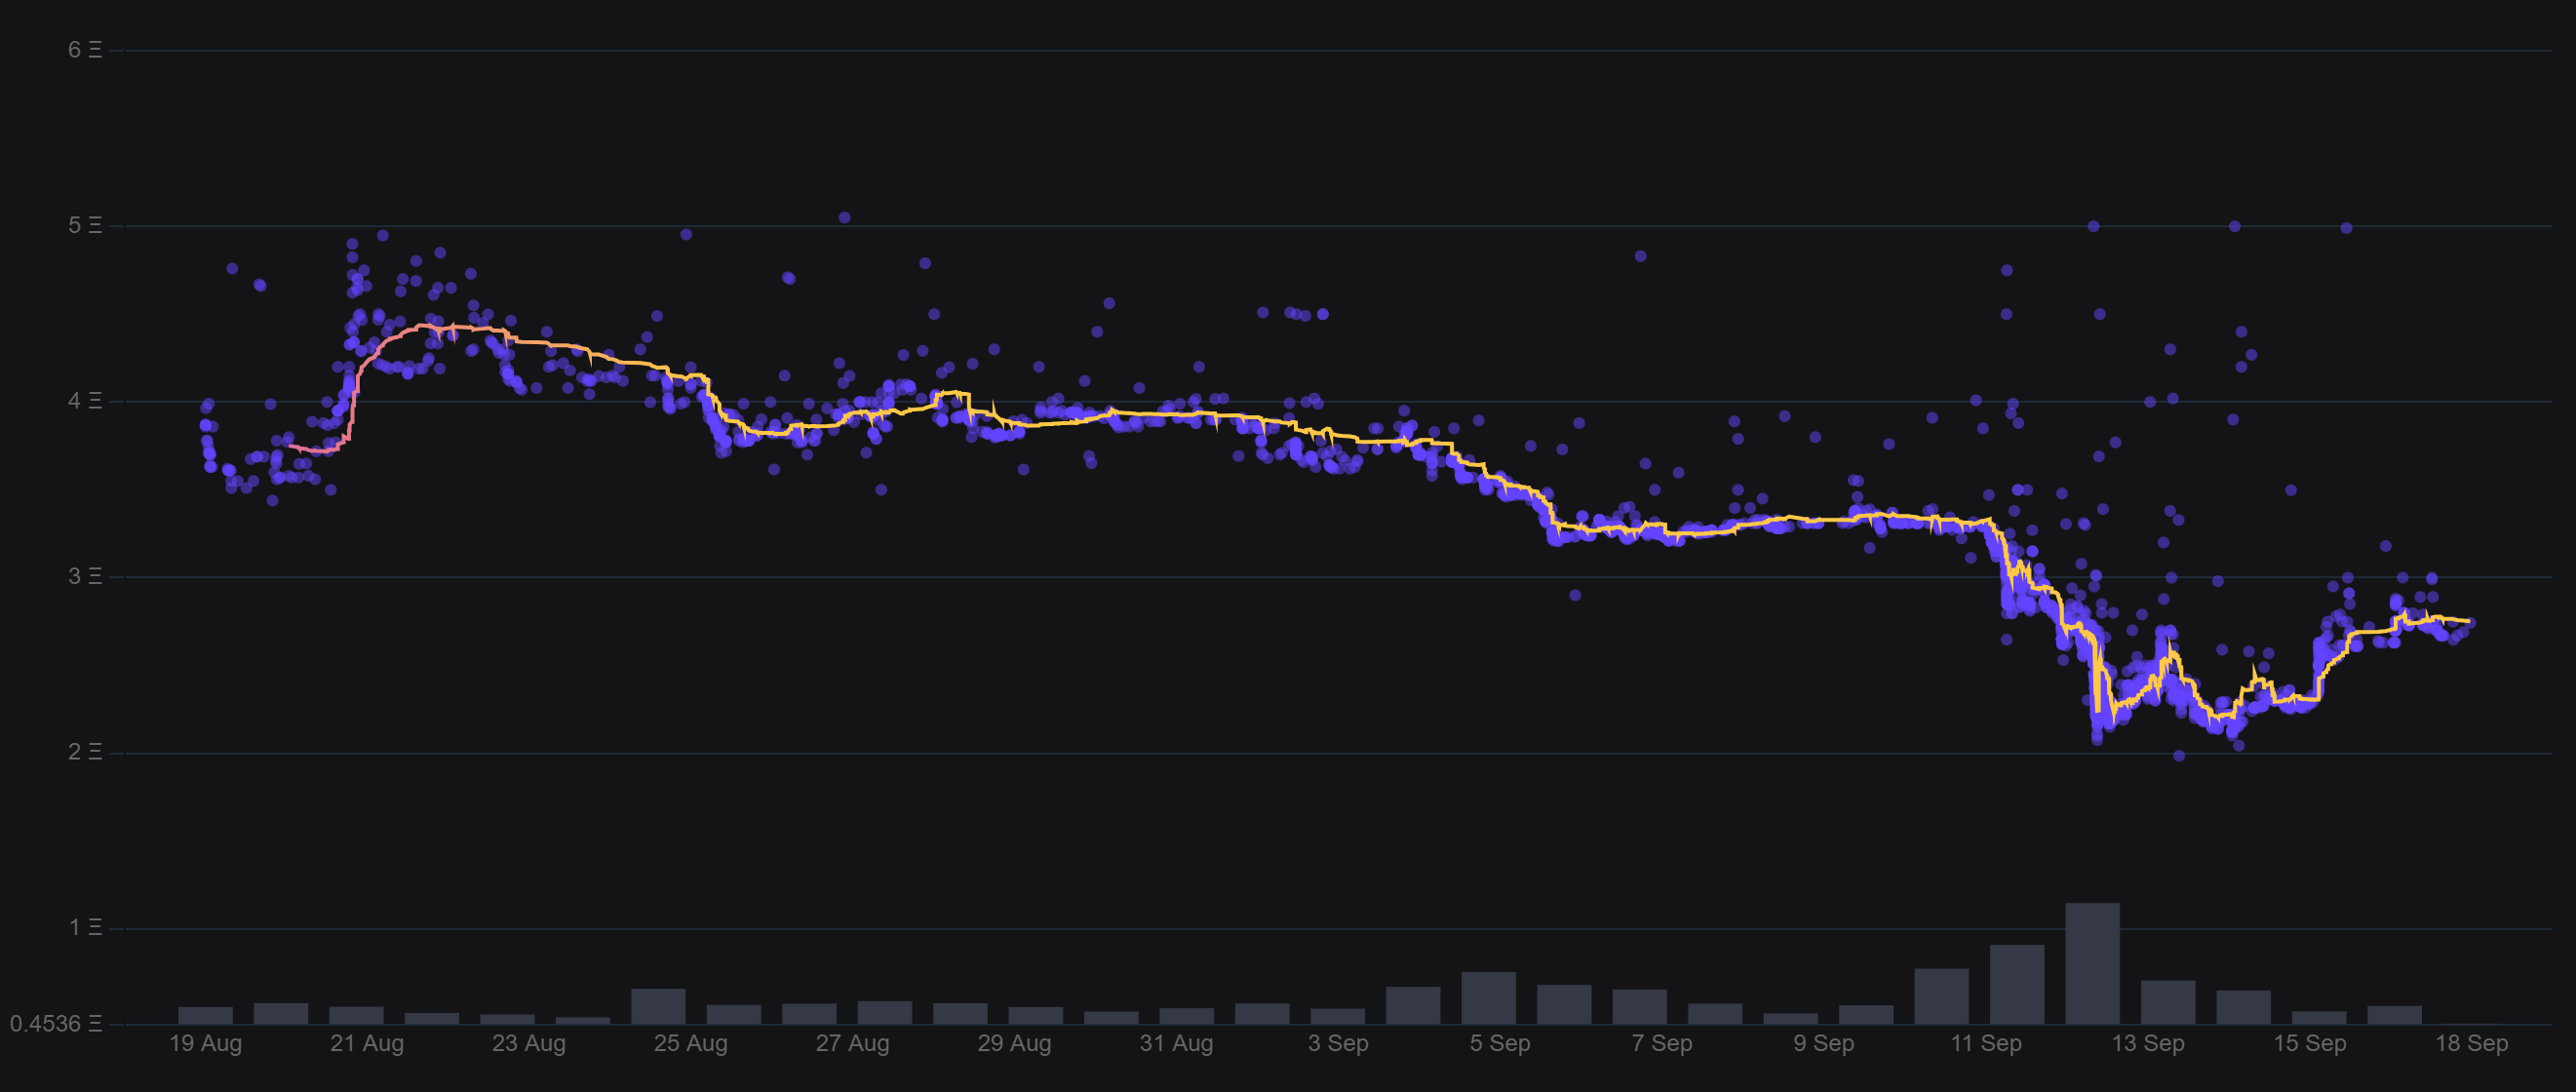Select the volume bar above 19 Aug
This screenshot has height=1092, width=2576.
coord(205,1014)
